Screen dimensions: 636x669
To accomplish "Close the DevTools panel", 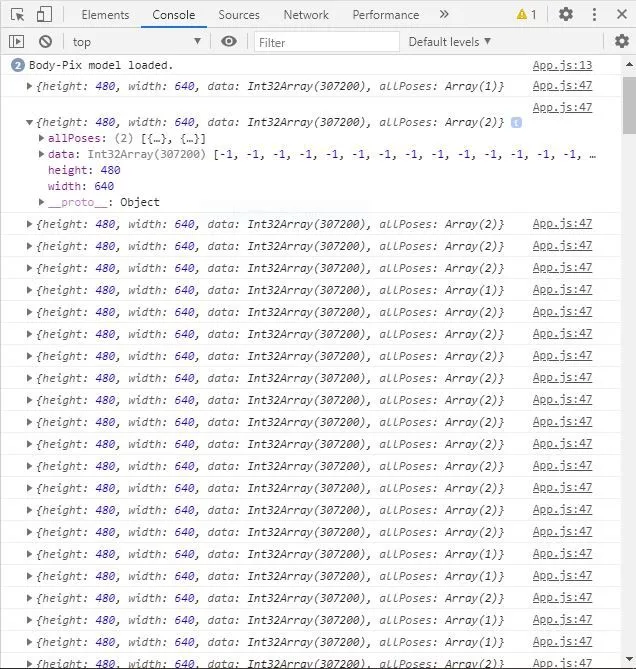I will (622, 15).
